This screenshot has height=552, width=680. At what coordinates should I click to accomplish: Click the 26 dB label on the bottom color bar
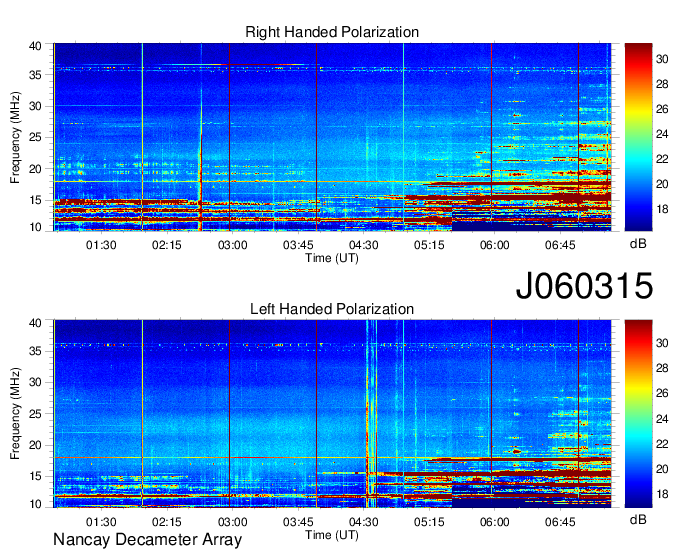coord(662,393)
